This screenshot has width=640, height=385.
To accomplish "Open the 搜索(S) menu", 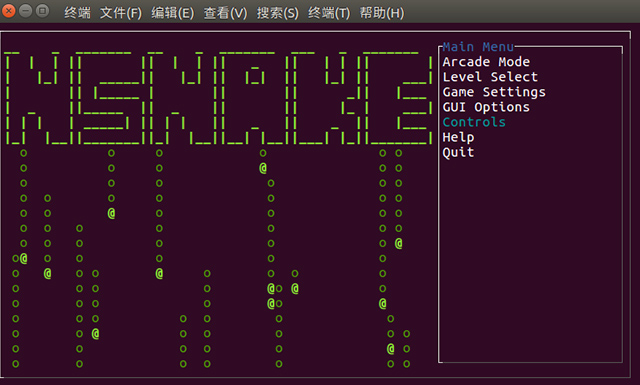I will click(278, 13).
